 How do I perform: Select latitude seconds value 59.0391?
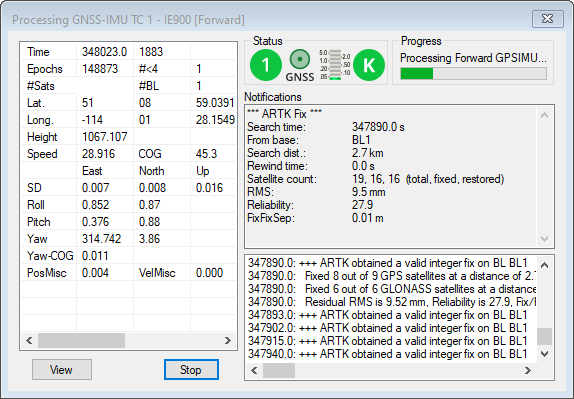(x=215, y=103)
